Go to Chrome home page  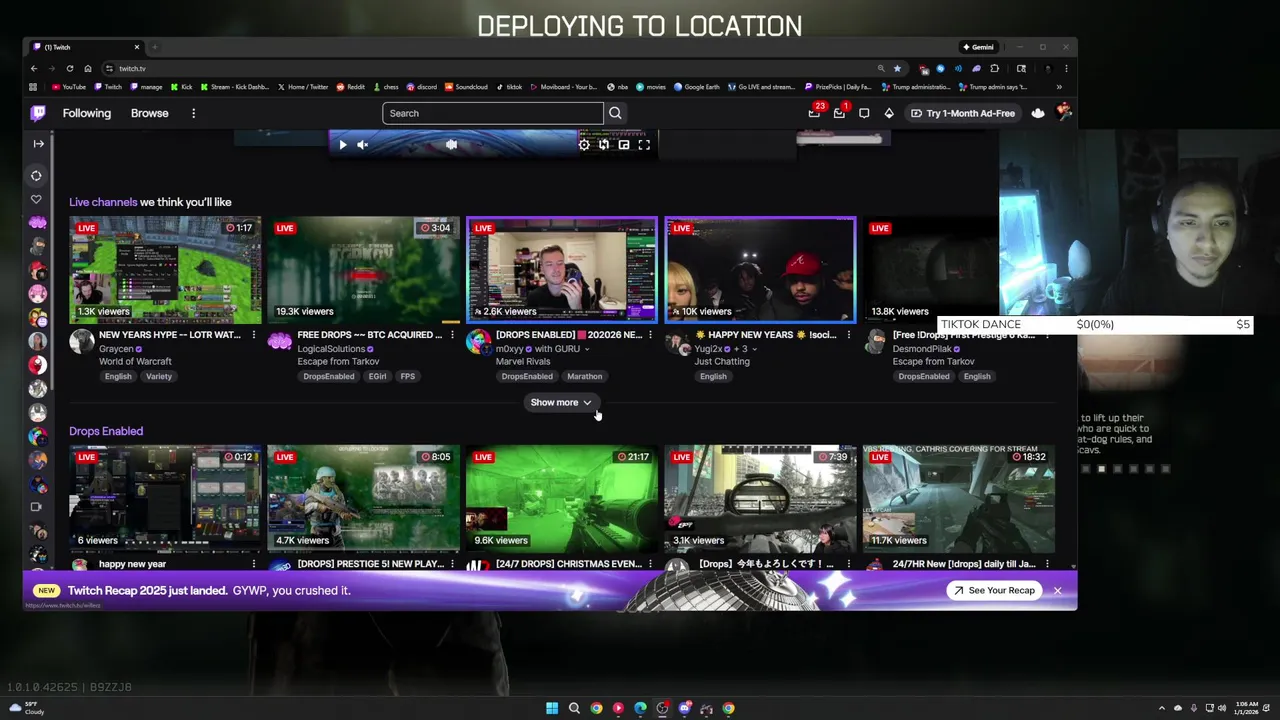pyautogui.click(x=87, y=68)
